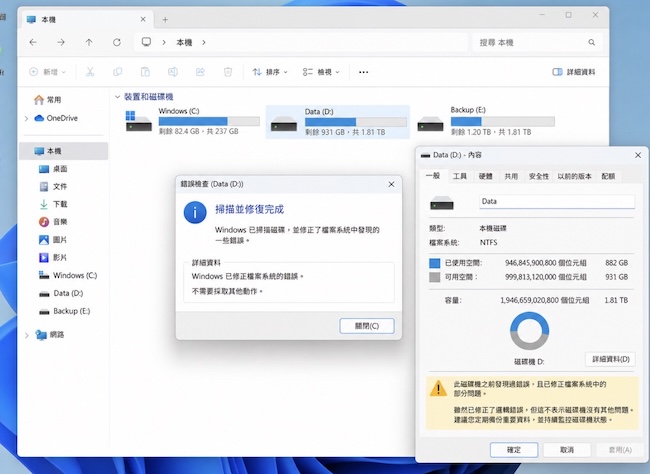Viewport: 650px width, 474px height.
Task: Click the Copy icon in toolbar
Action: 118,72
